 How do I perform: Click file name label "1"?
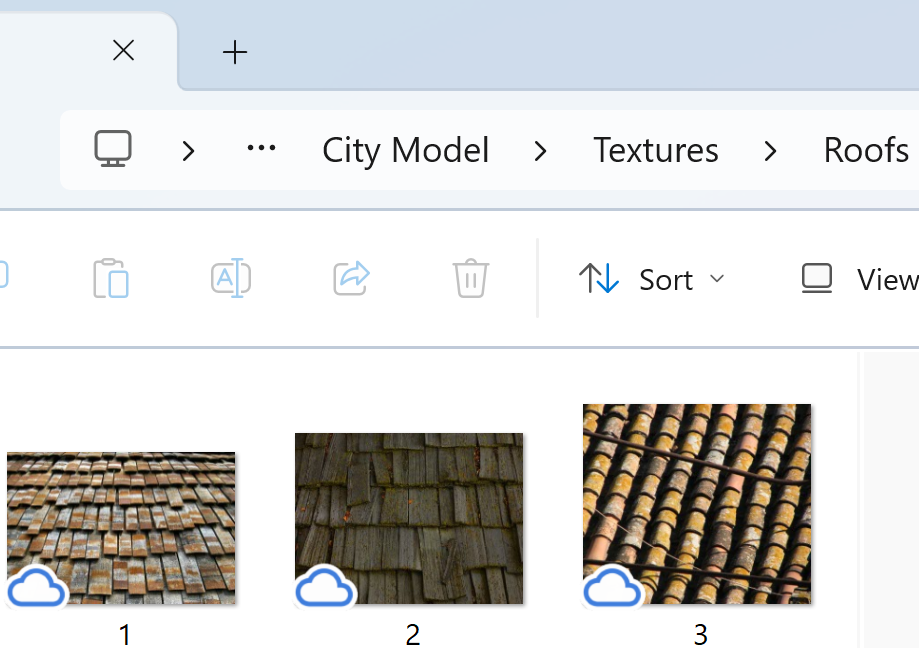pyautogui.click(x=124, y=635)
